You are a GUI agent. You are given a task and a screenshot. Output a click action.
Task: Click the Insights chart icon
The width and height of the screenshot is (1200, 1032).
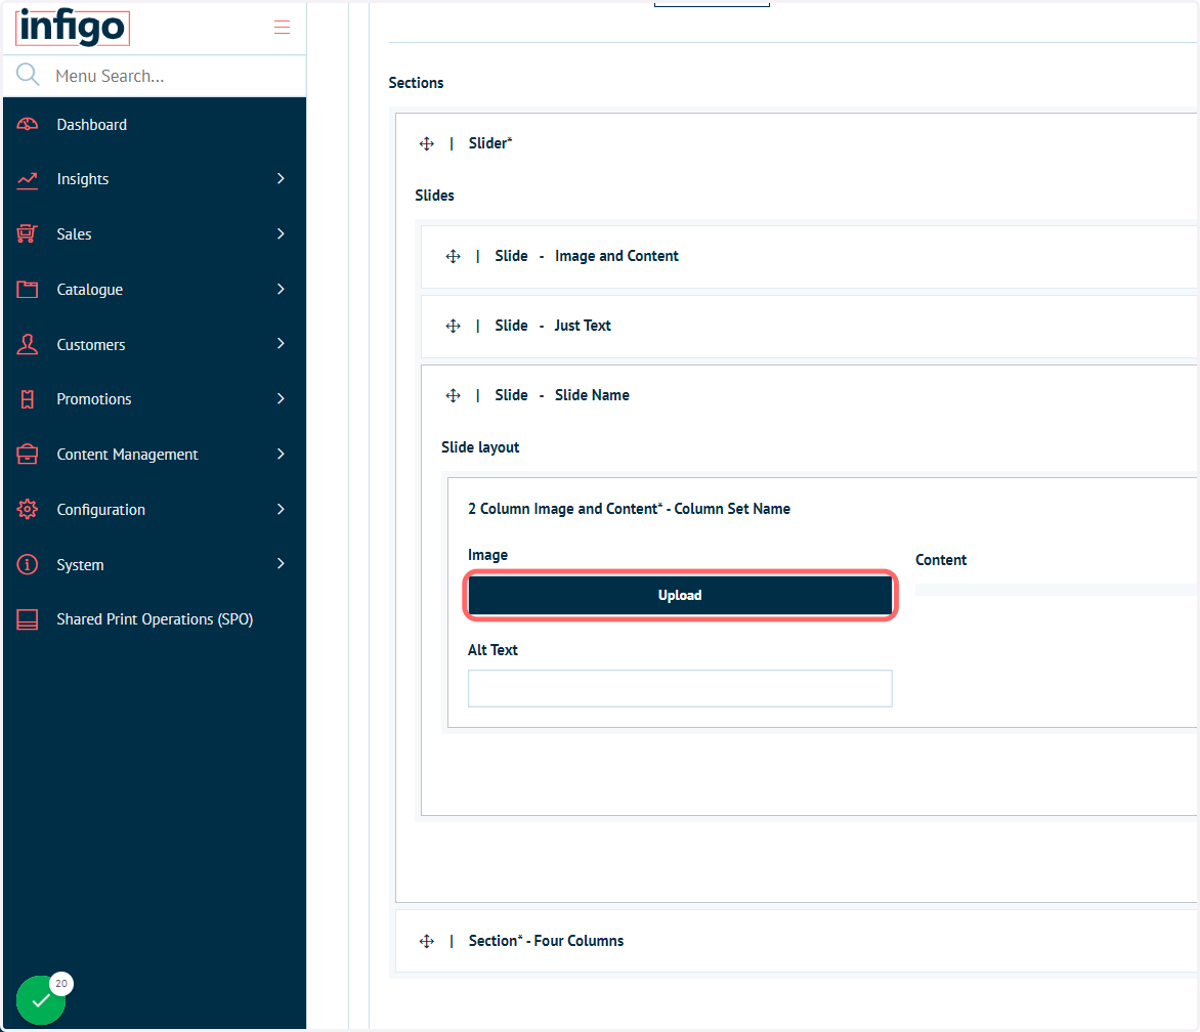click(x=28, y=179)
